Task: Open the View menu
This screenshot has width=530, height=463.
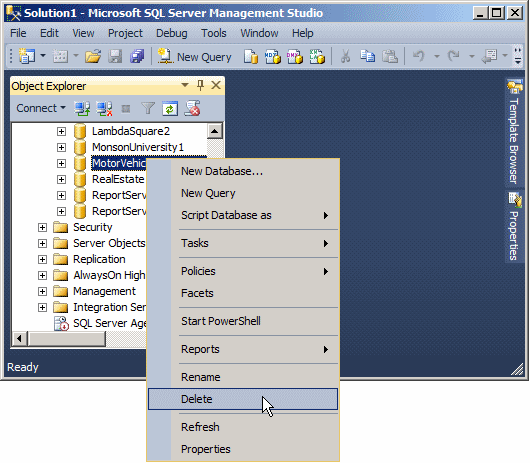Action: tap(83, 33)
